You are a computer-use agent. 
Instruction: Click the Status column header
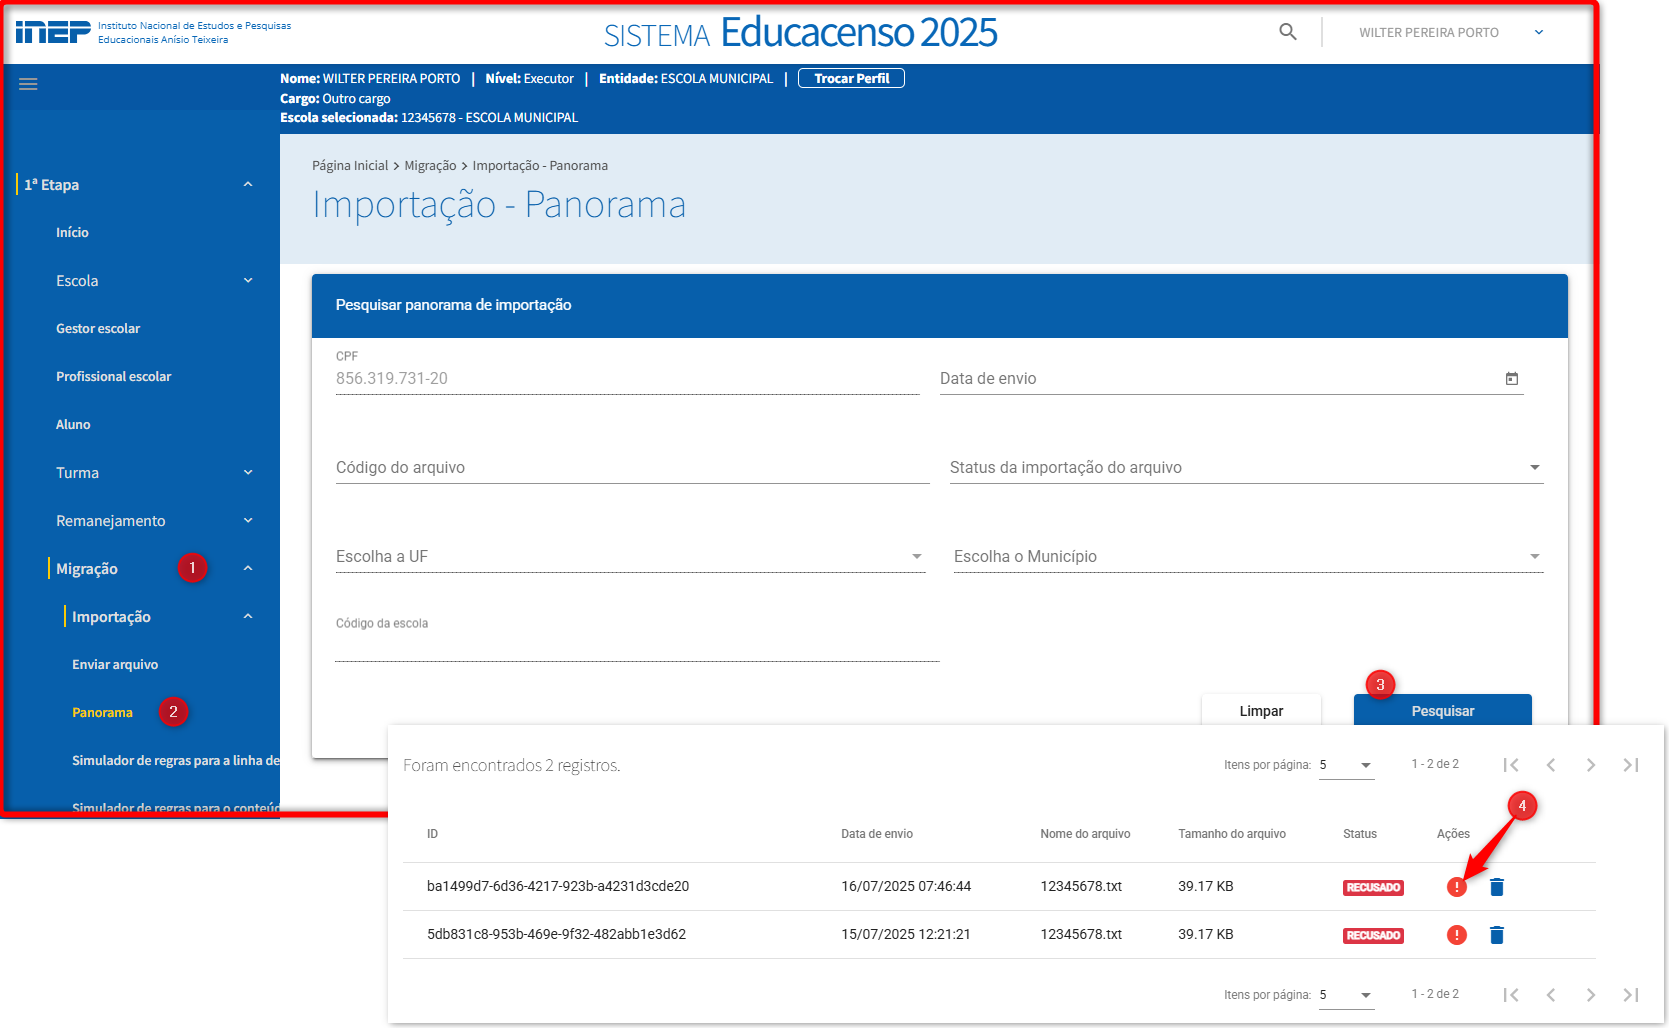(x=1360, y=834)
